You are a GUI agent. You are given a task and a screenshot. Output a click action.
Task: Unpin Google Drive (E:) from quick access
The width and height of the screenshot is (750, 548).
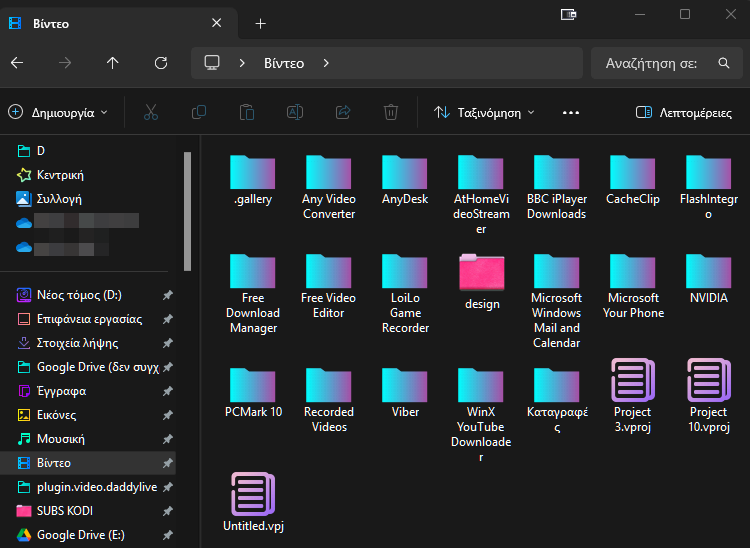pyautogui.click(x=167, y=535)
